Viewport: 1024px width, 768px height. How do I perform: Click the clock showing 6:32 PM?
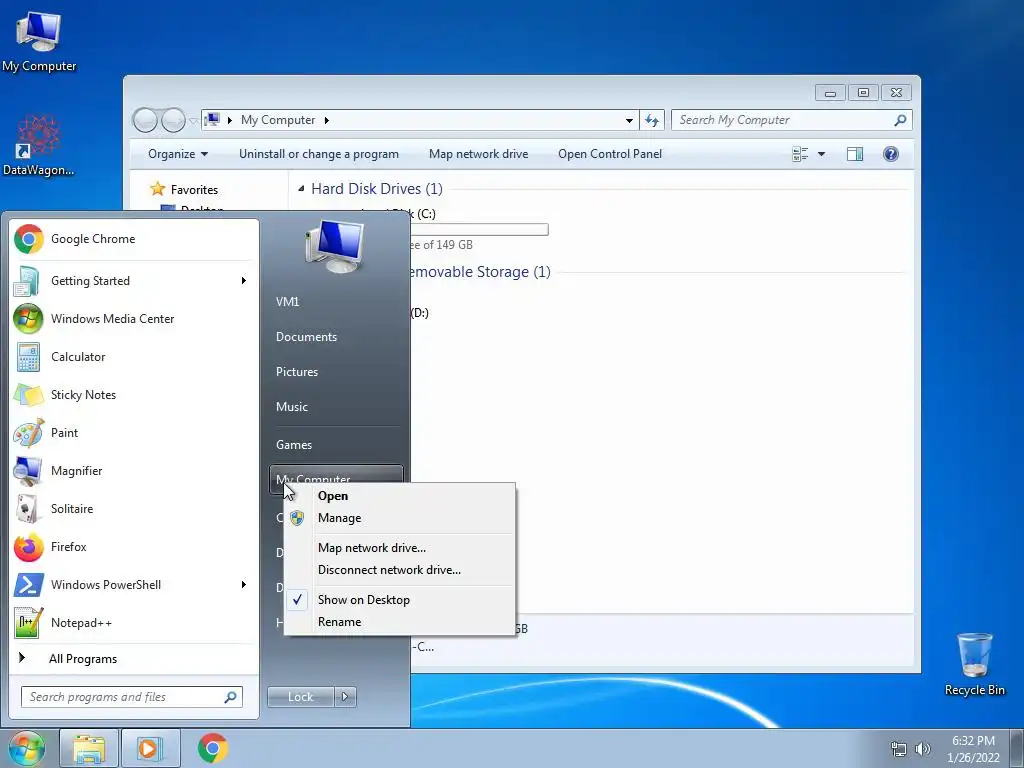point(973,741)
